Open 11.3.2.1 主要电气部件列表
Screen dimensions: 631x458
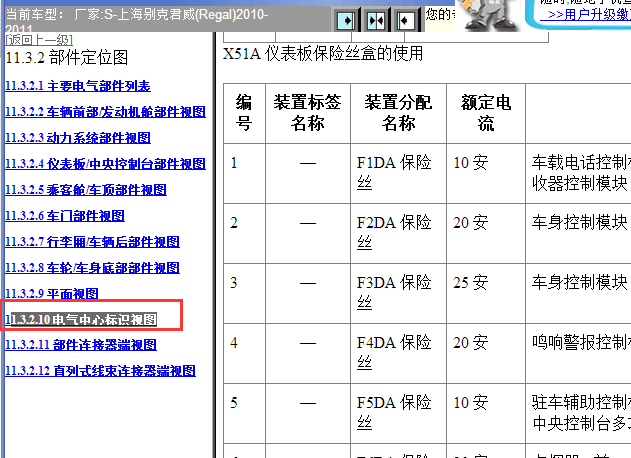click(78, 86)
